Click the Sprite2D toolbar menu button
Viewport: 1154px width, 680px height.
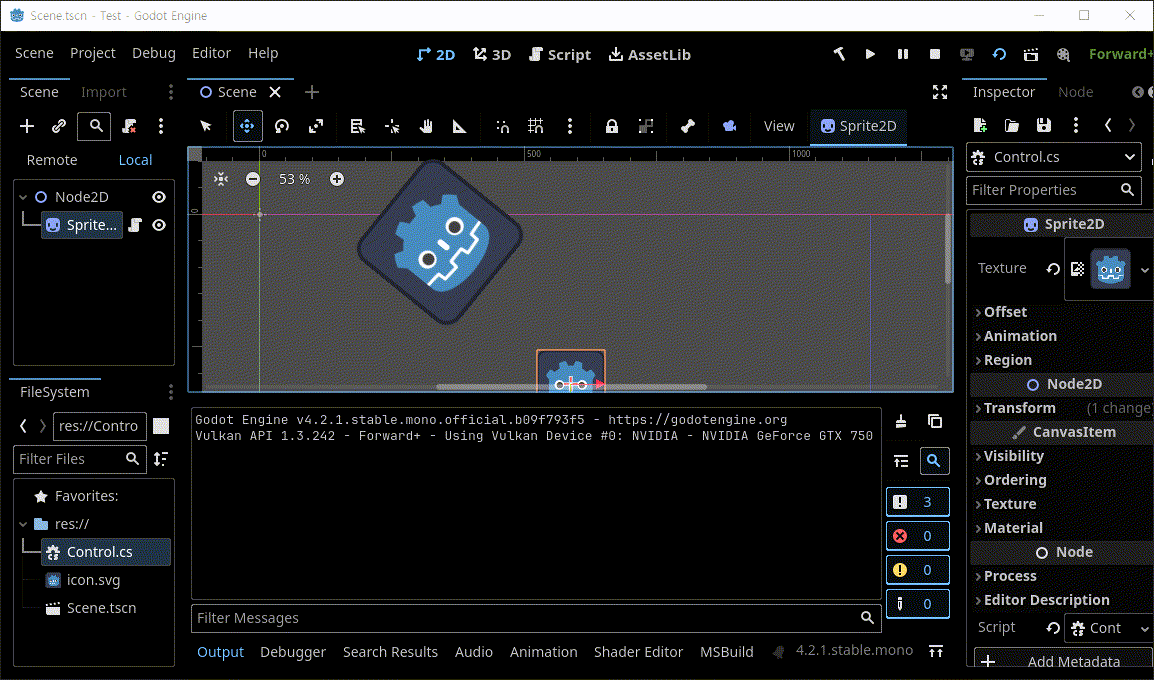pyautogui.click(x=858, y=126)
